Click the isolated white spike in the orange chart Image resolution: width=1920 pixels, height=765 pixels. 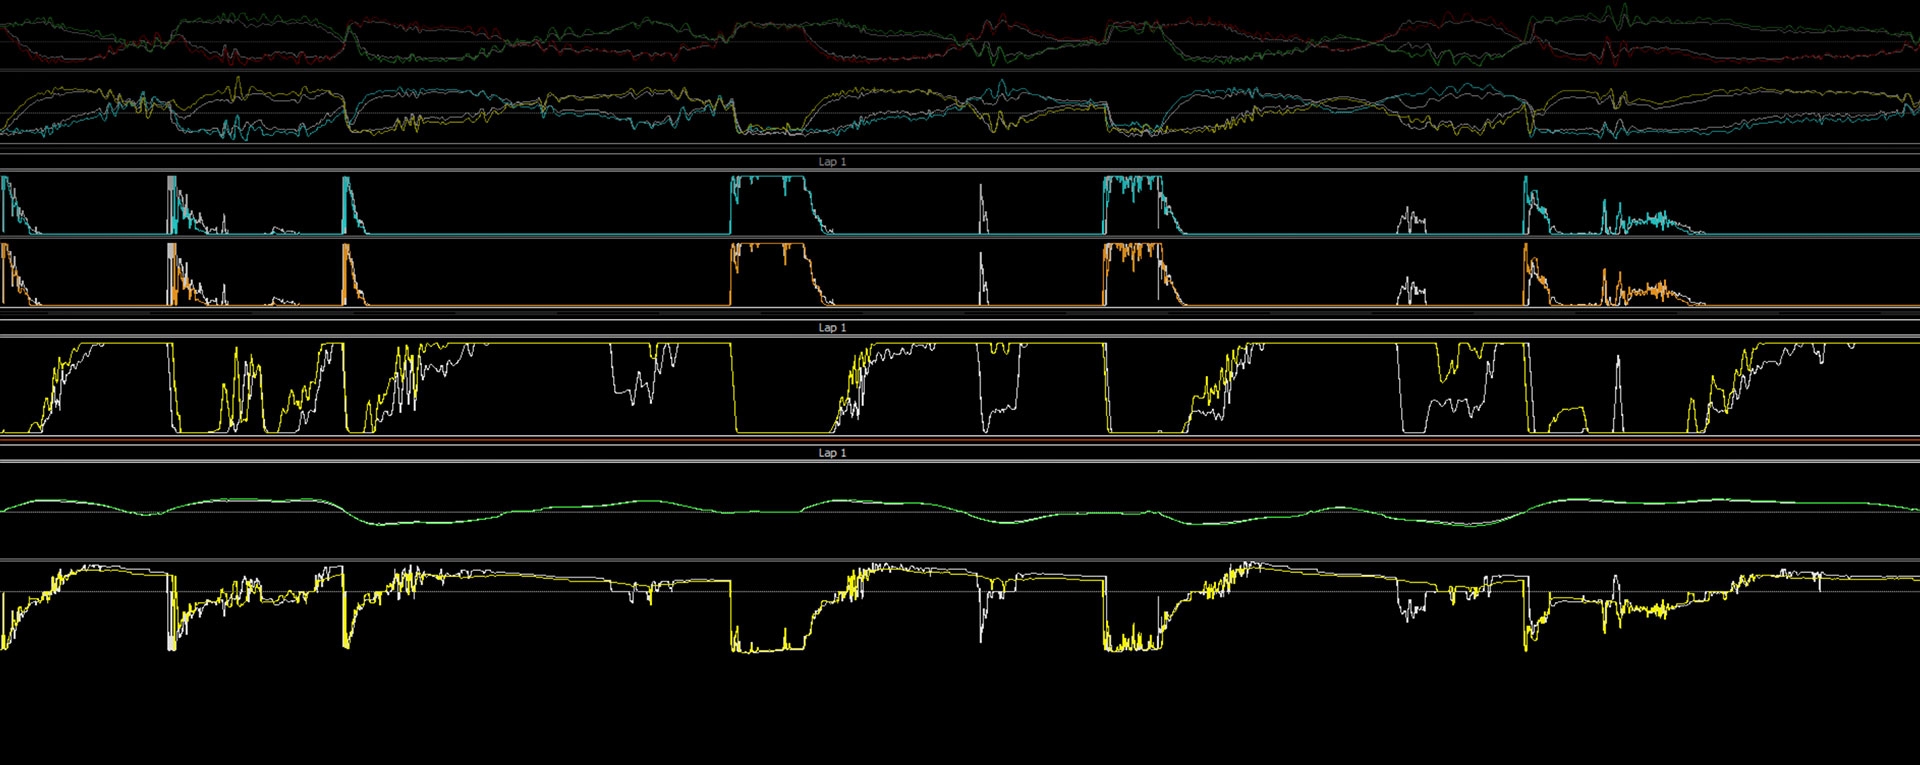click(982, 278)
